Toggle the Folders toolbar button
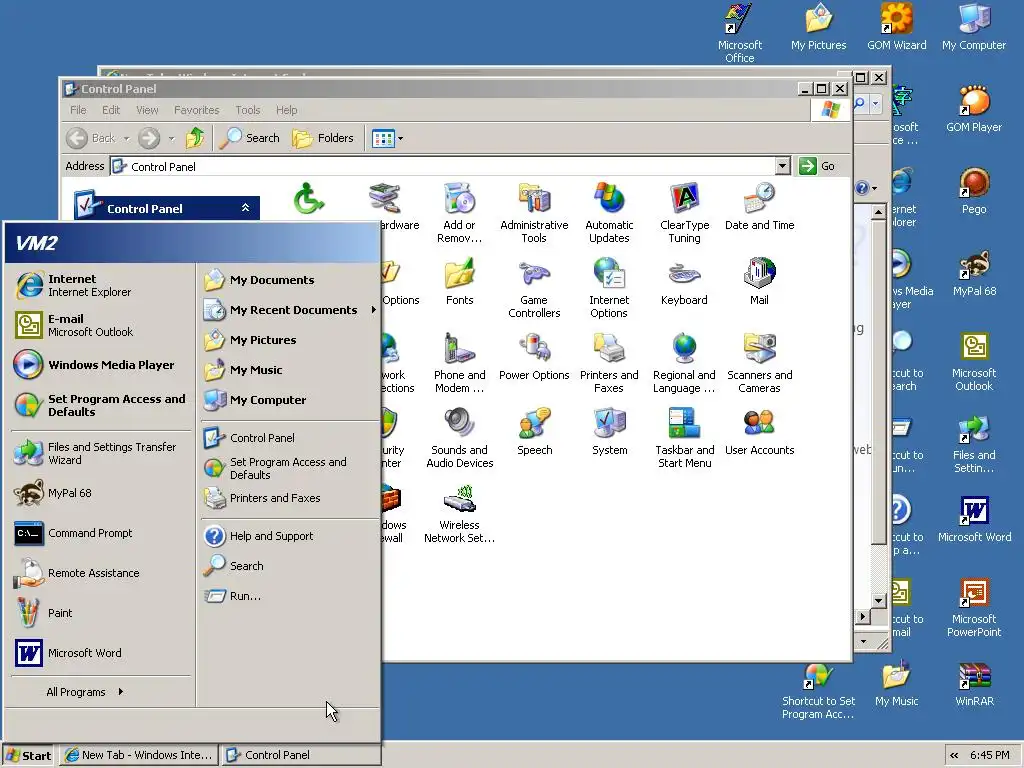 coord(323,138)
